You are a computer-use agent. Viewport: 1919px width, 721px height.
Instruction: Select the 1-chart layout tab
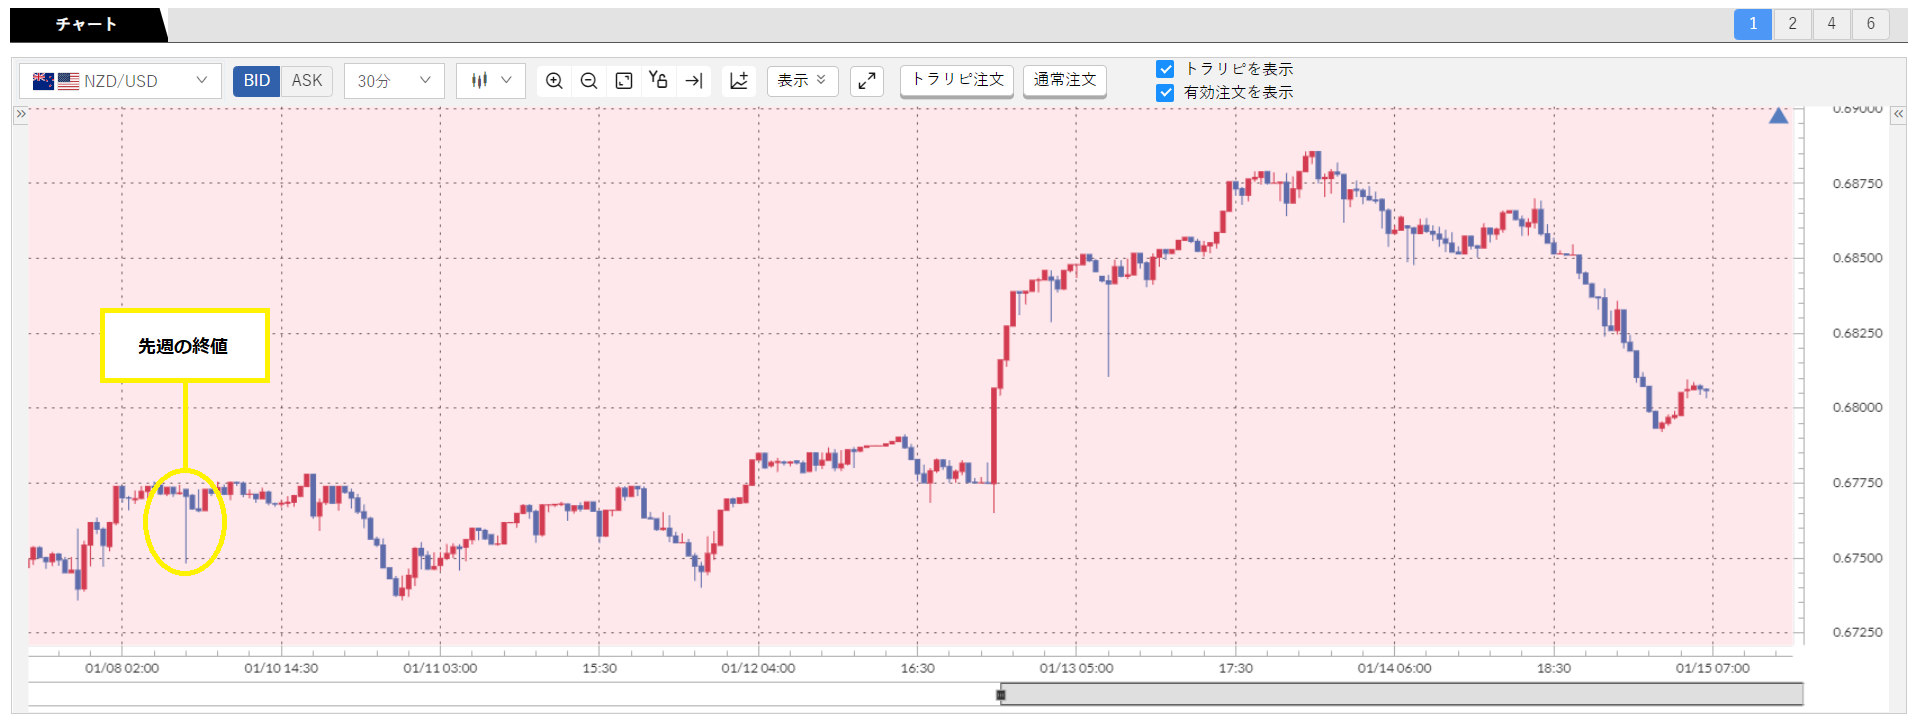1753,24
